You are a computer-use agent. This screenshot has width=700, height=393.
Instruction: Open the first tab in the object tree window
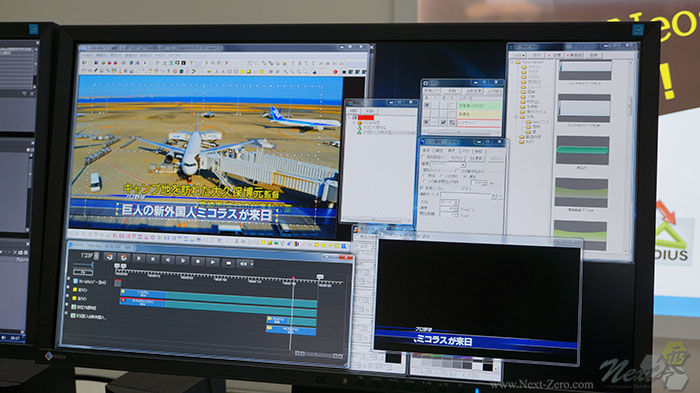(x=354, y=110)
